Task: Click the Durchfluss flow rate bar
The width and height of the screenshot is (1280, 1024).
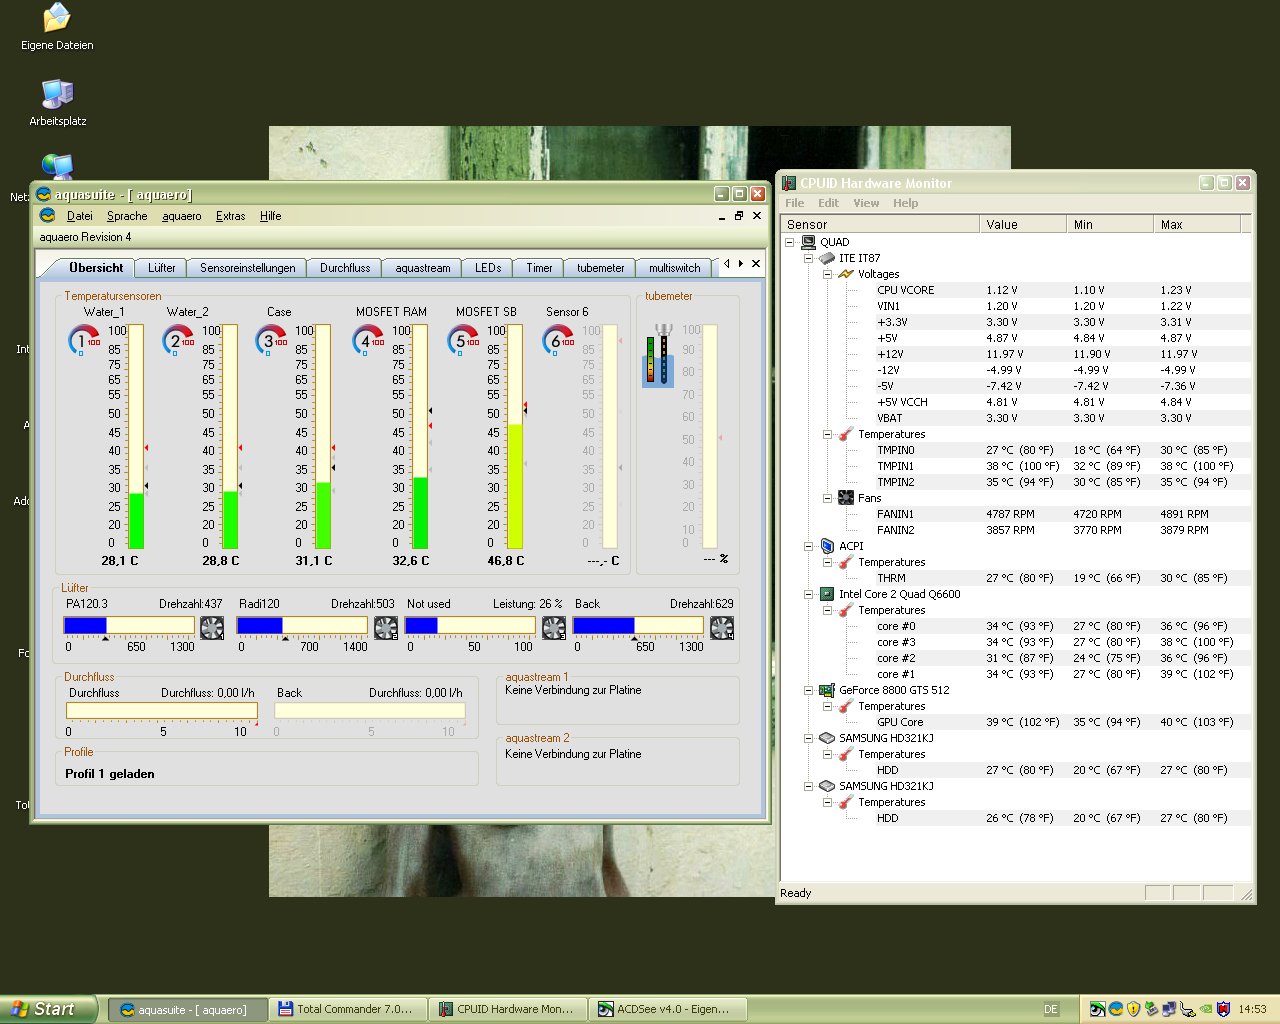Action: tap(162, 710)
